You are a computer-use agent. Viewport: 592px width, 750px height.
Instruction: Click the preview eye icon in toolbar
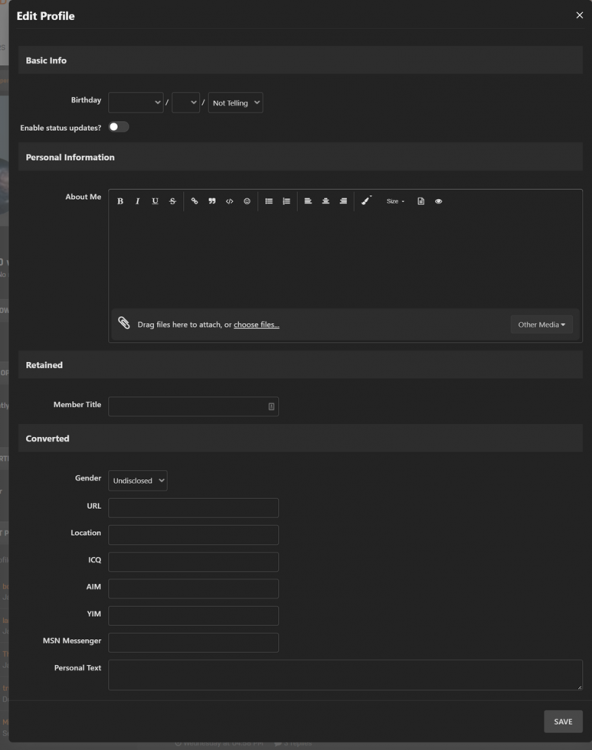[439, 201]
